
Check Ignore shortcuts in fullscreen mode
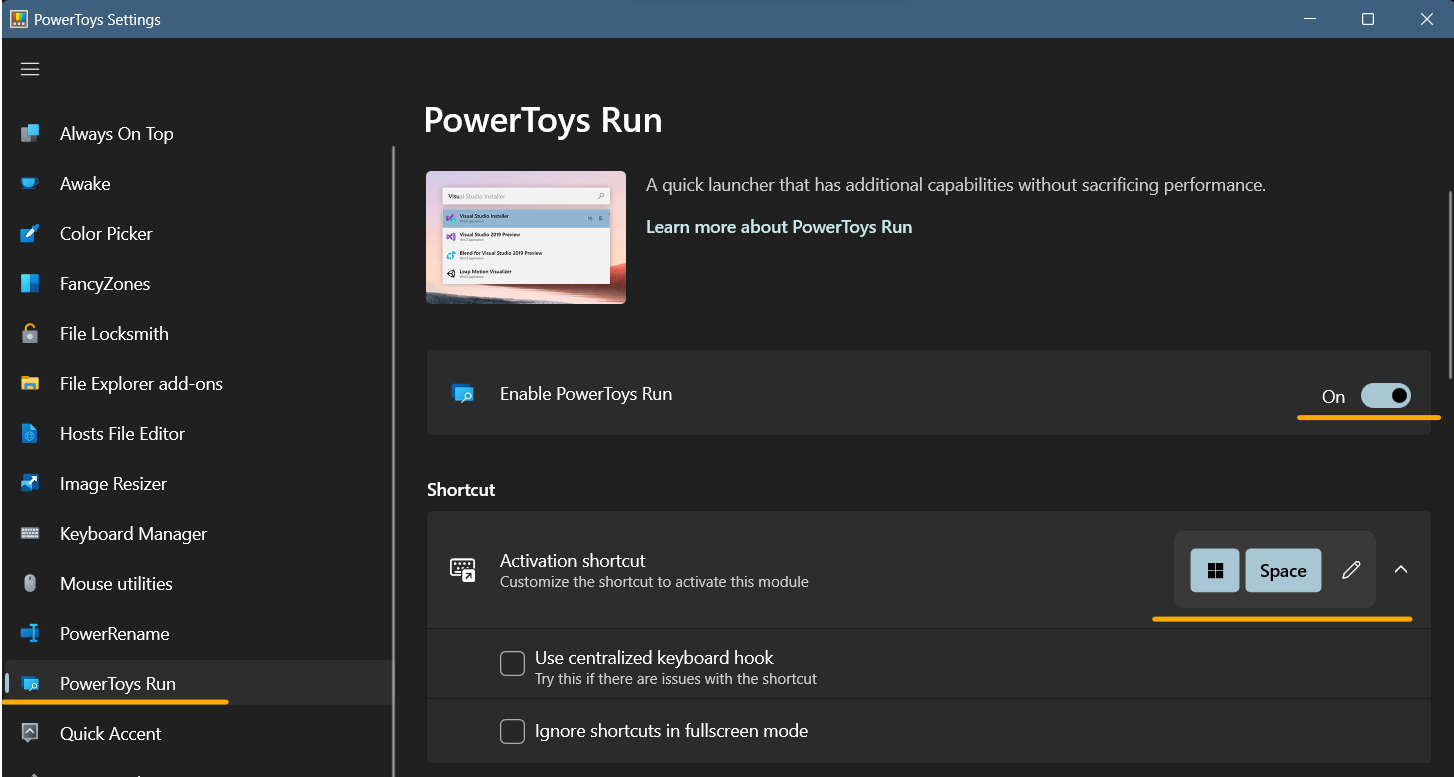(x=512, y=731)
